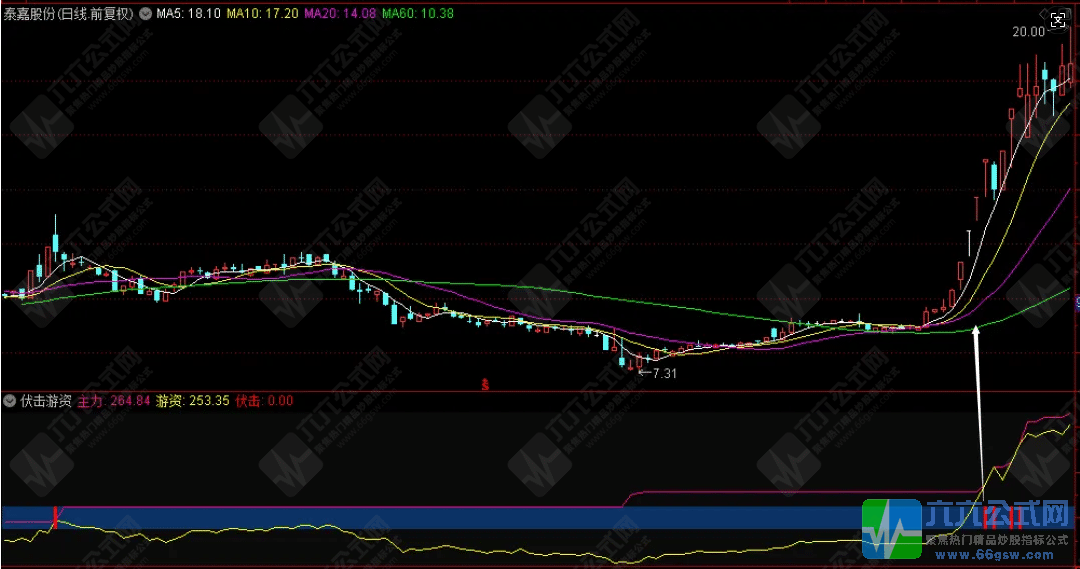Click the 20.00 high price label

(x=1027, y=31)
